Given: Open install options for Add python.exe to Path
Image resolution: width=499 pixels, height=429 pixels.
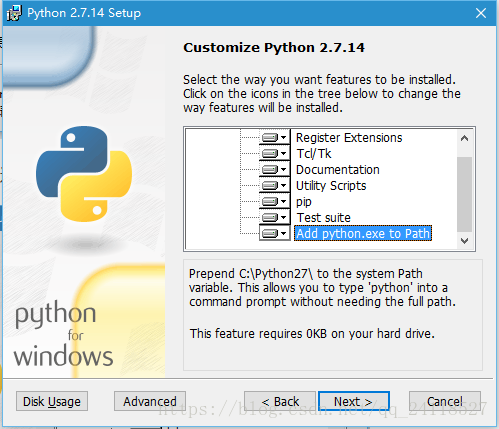Looking at the screenshot, I should pos(275,233).
